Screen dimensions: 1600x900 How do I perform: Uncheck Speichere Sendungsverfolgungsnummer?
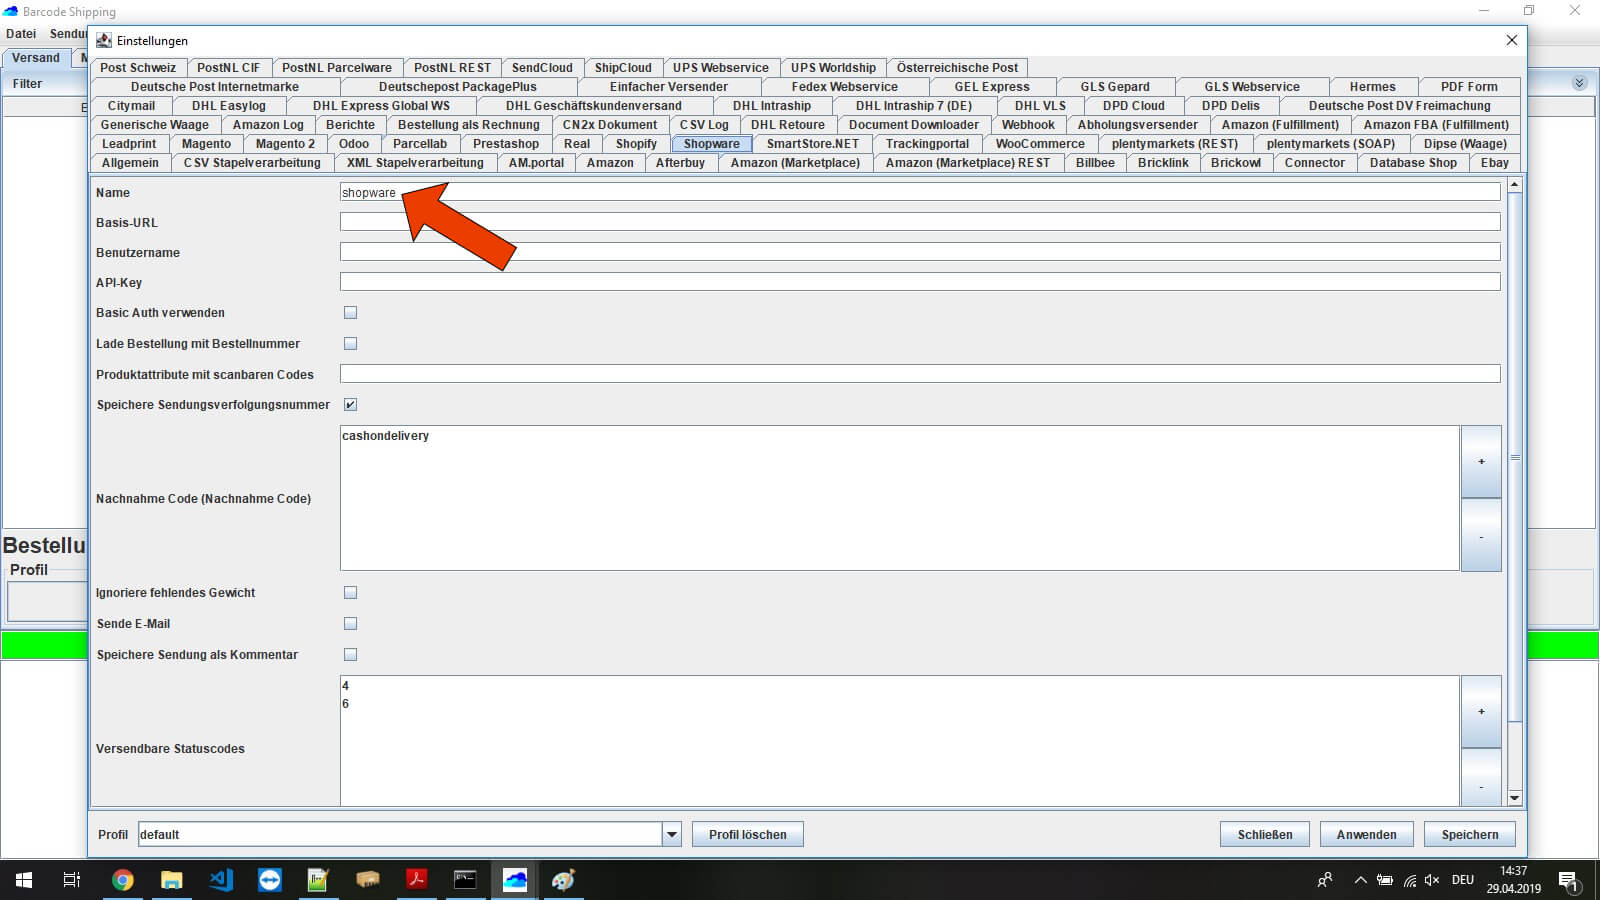pyautogui.click(x=350, y=405)
